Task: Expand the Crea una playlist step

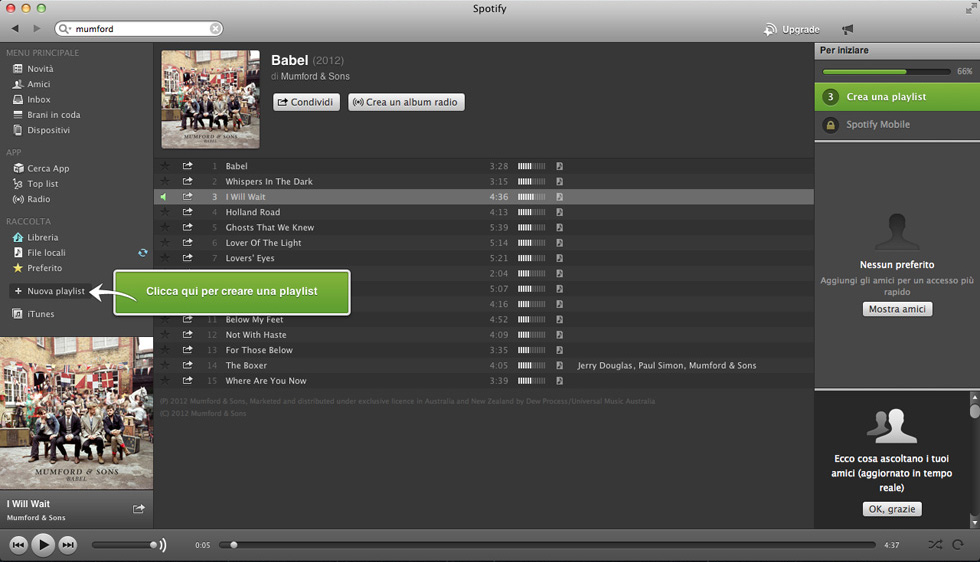Action: tap(886, 97)
